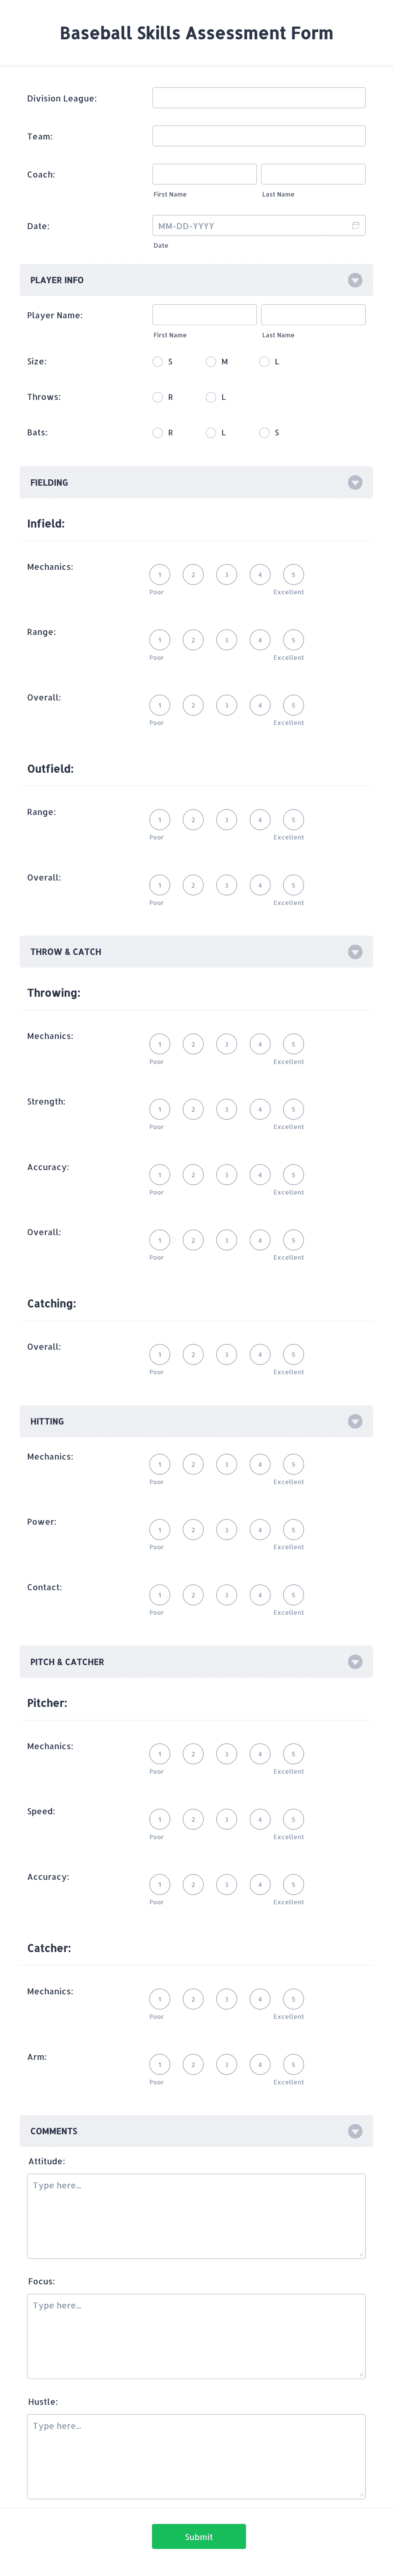Rate Hitting Power as 2
Viewport: 393px width, 2576px height.
click(x=193, y=1530)
